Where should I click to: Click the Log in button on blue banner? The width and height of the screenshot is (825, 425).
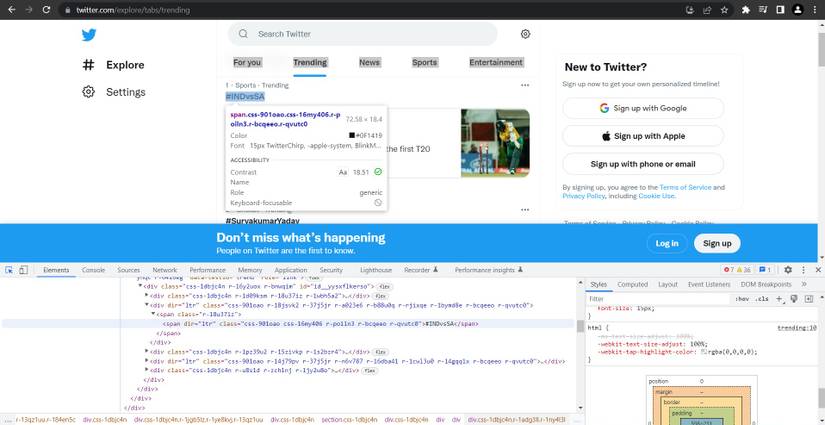[x=667, y=244]
